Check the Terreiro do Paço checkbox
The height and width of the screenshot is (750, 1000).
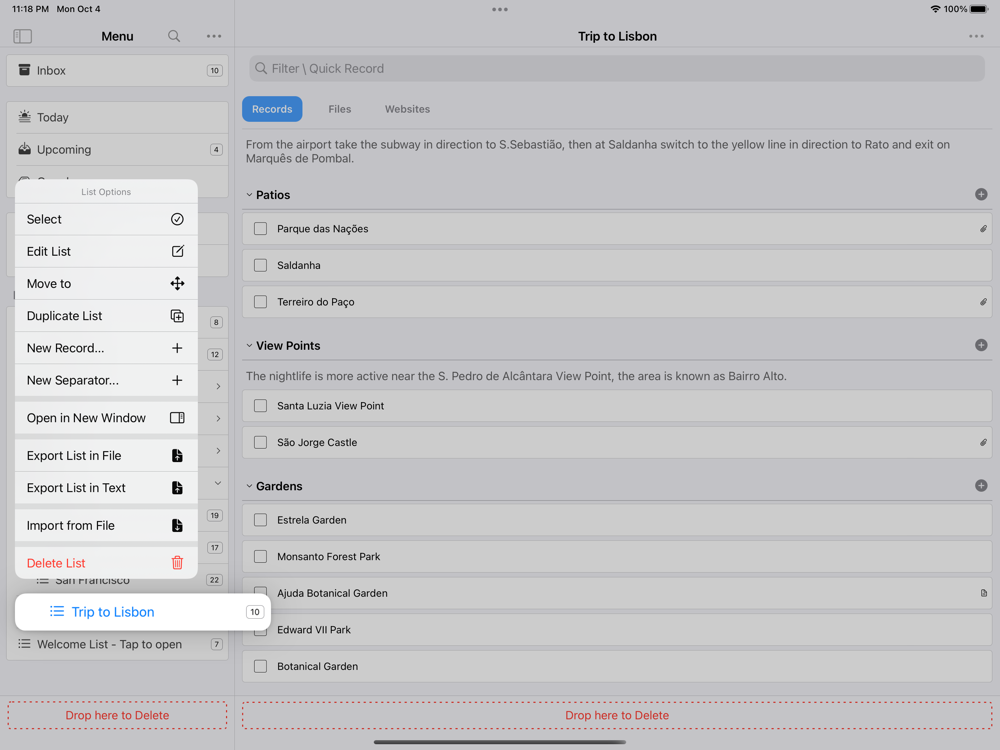tap(260, 302)
